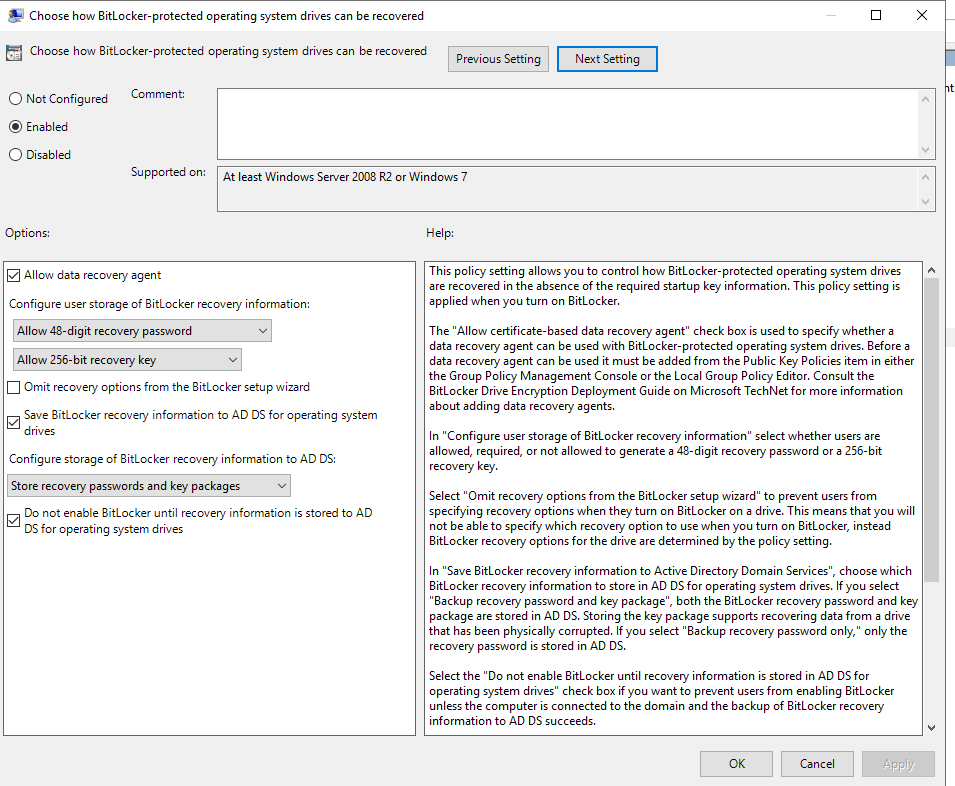Screen dimensions: 955x786
Task: Click the Help panel scrollbar thumb
Action: coord(931,430)
